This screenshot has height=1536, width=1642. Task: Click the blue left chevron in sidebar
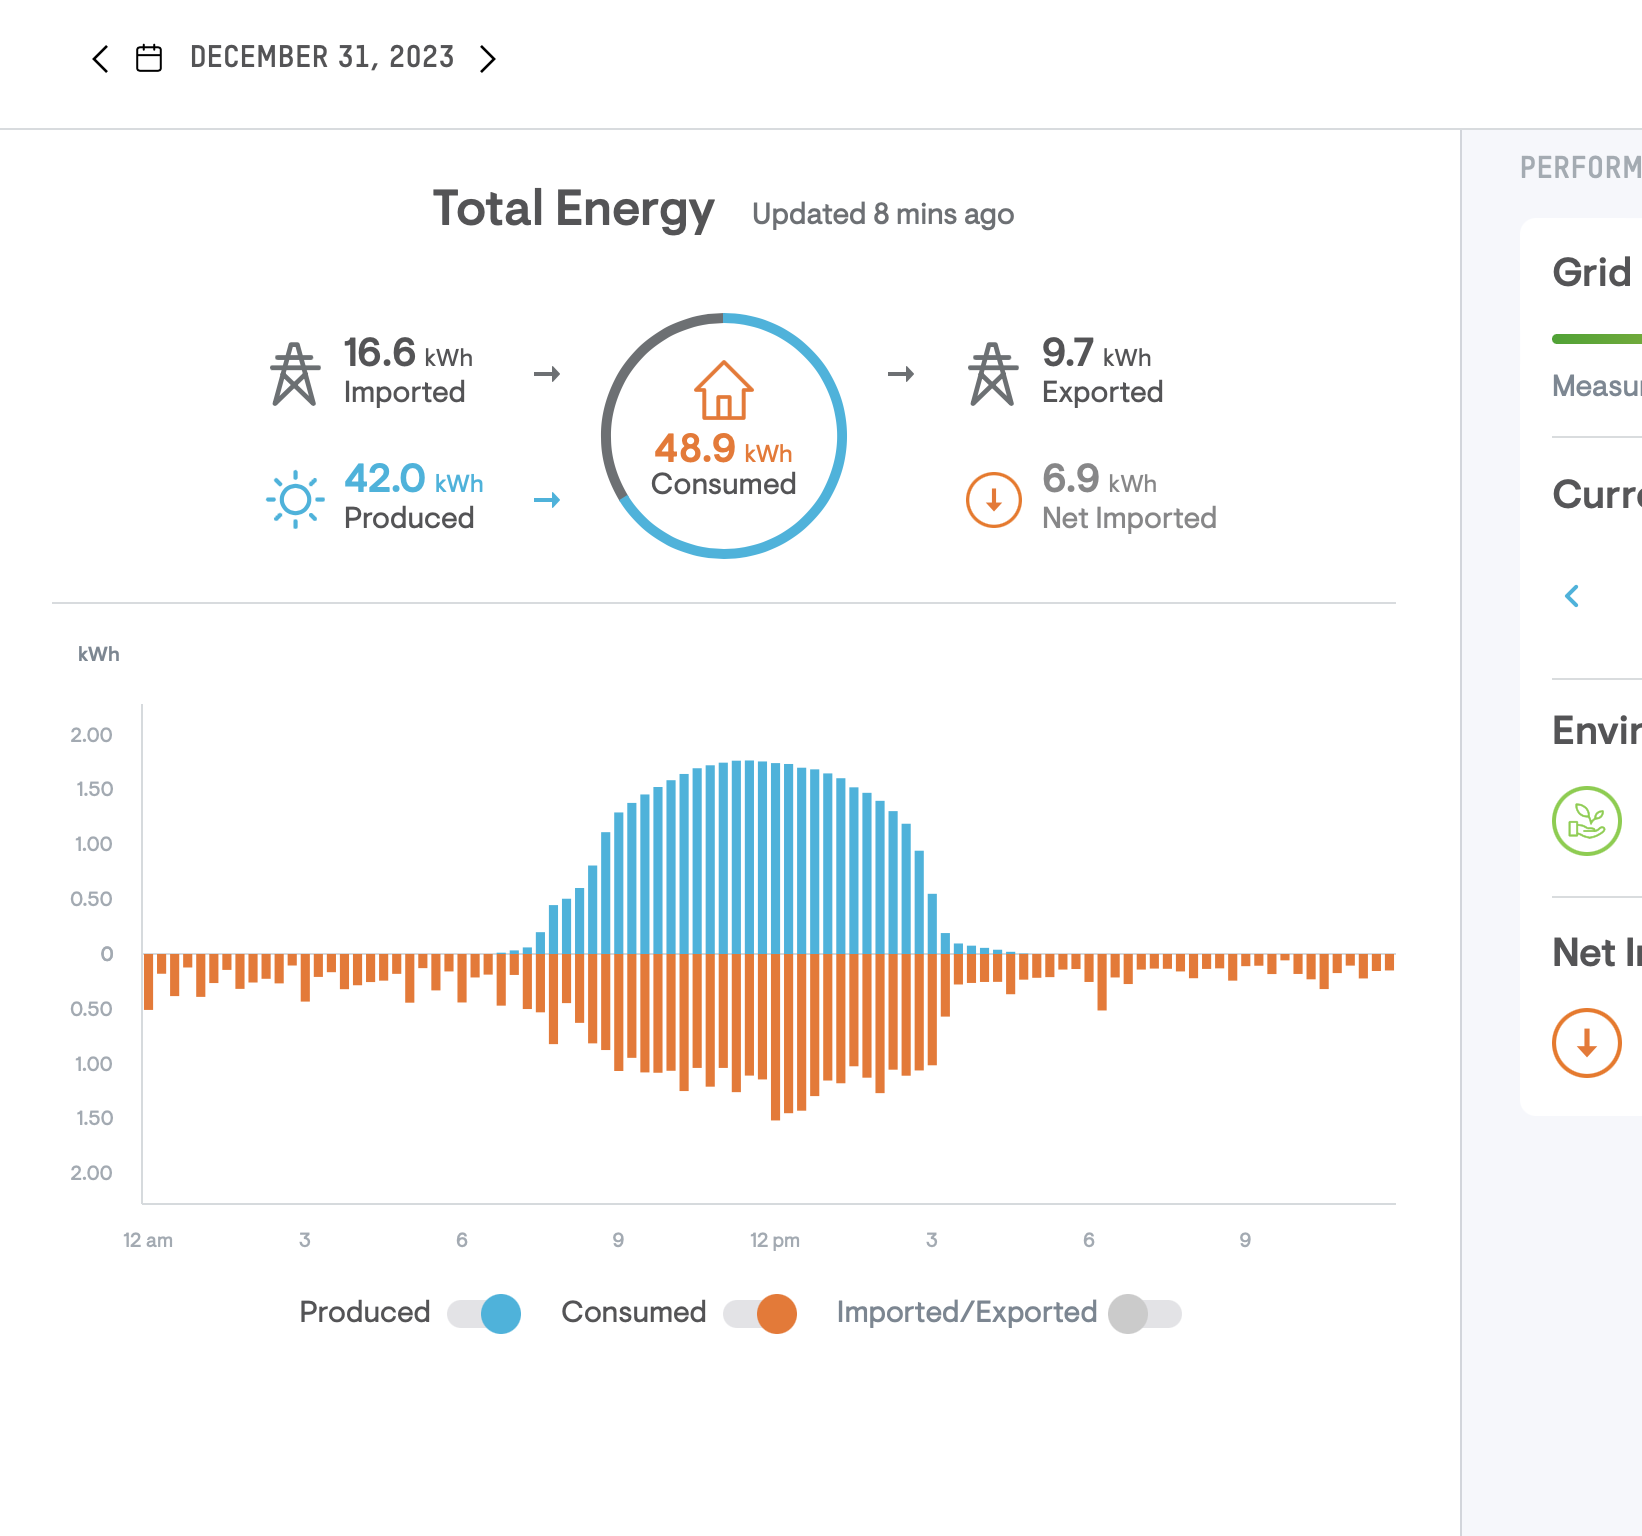(x=1572, y=596)
